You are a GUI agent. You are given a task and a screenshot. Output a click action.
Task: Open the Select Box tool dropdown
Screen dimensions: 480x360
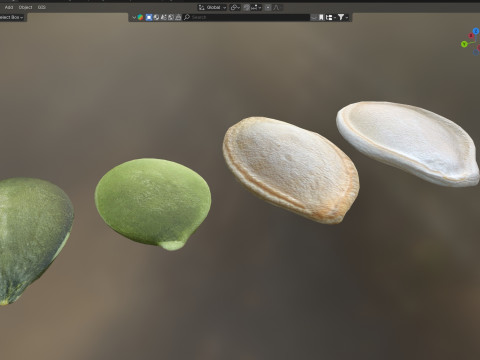tap(12, 17)
